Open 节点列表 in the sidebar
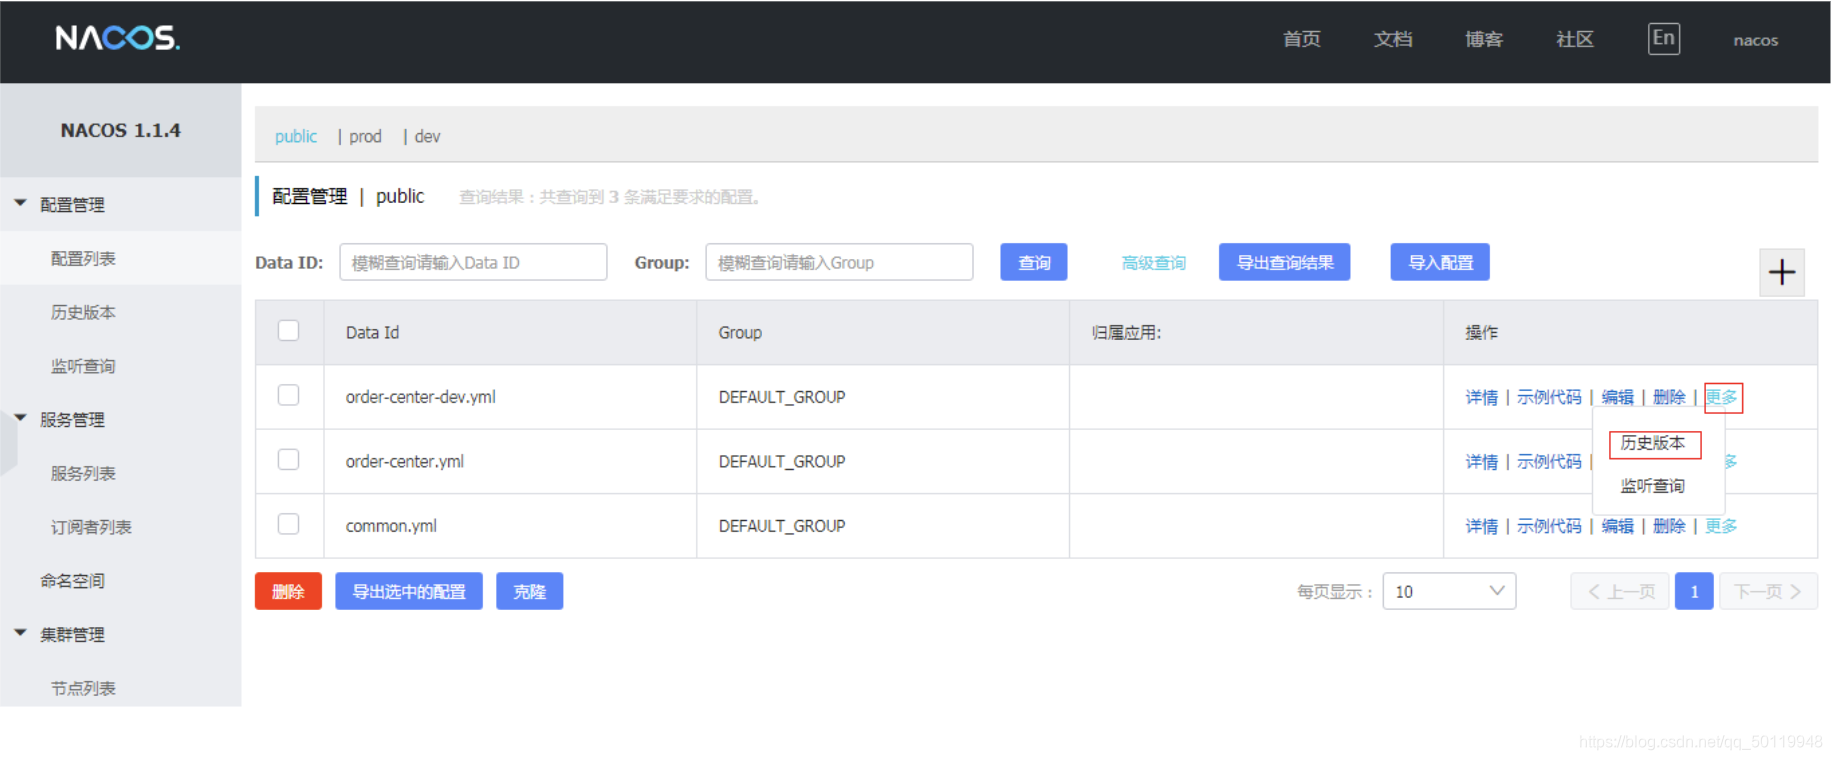 (83, 688)
